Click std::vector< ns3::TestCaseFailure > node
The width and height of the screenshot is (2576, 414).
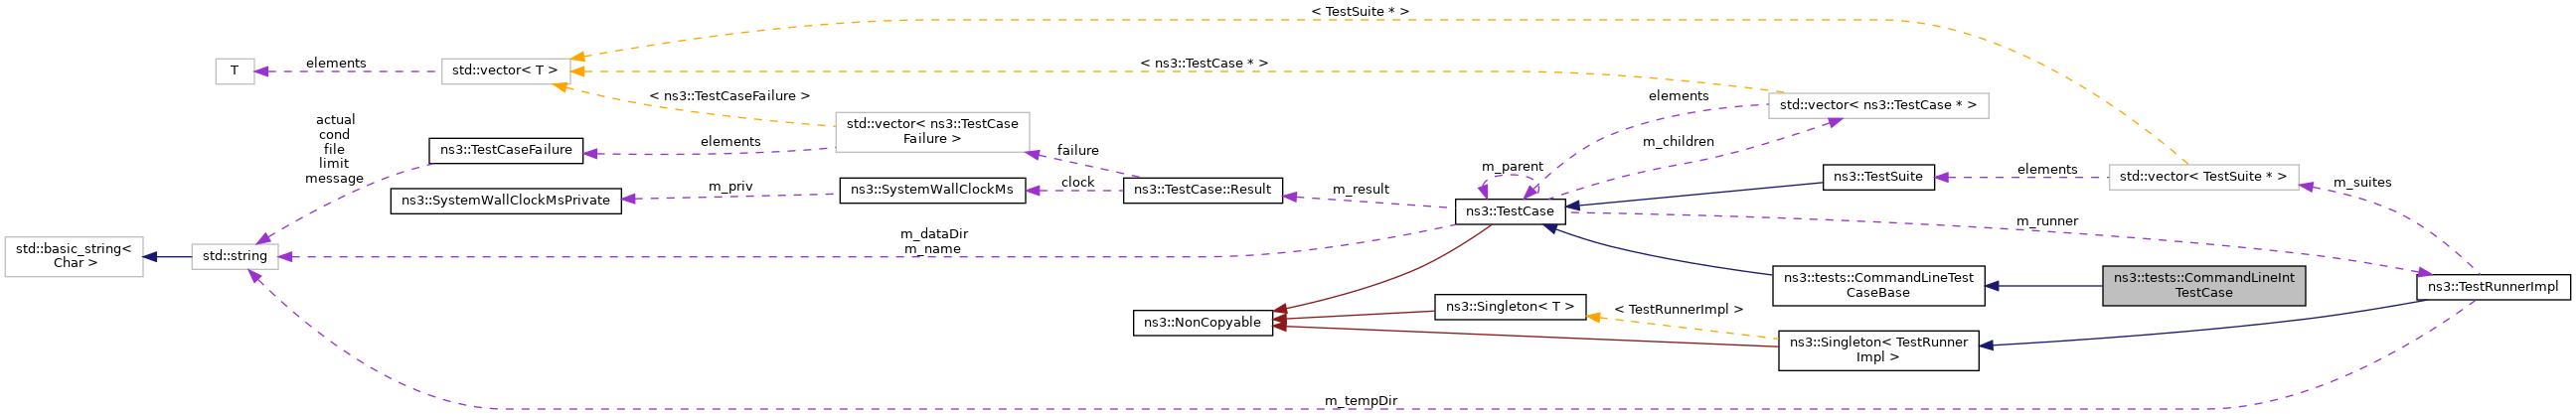pos(932,132)
